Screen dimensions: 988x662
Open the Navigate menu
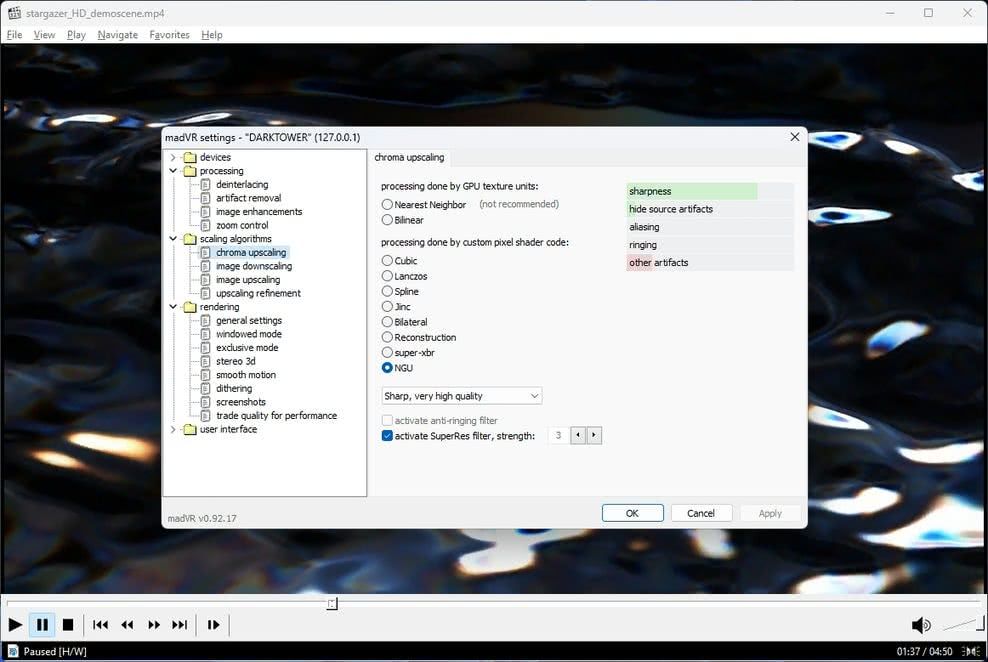(117, 35)
